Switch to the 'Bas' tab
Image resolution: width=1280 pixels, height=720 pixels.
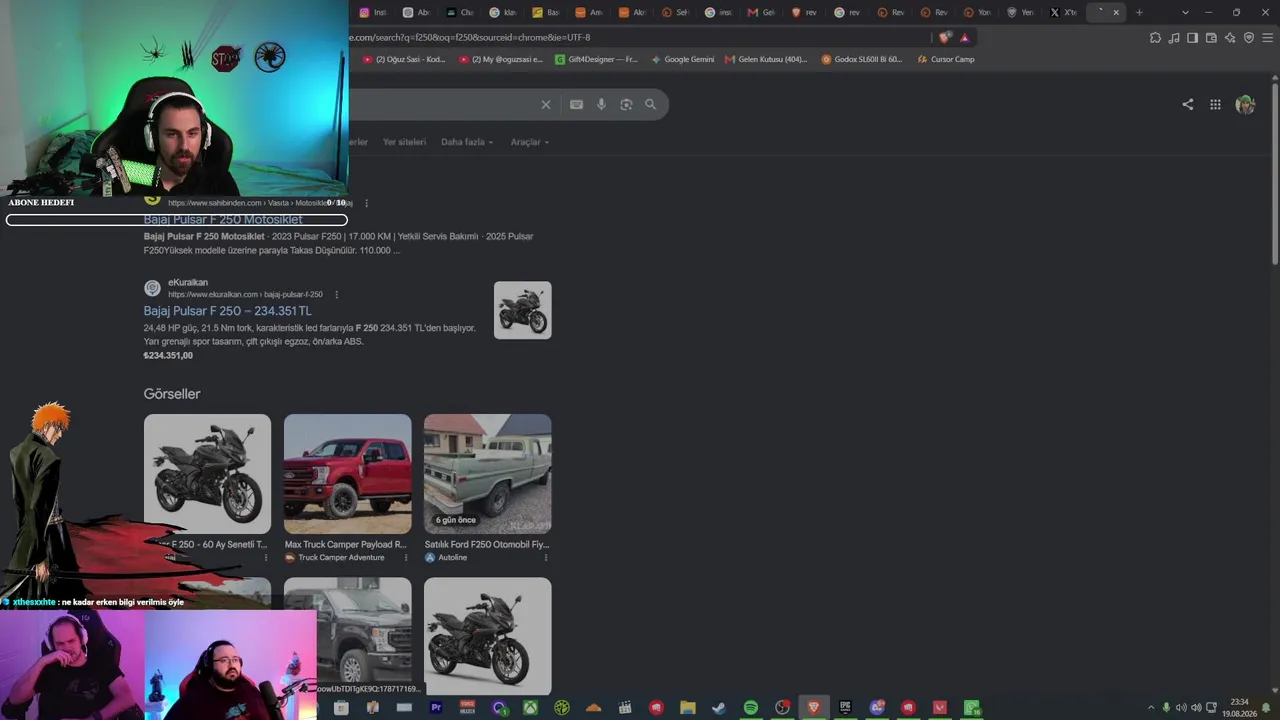coord(545,12)
